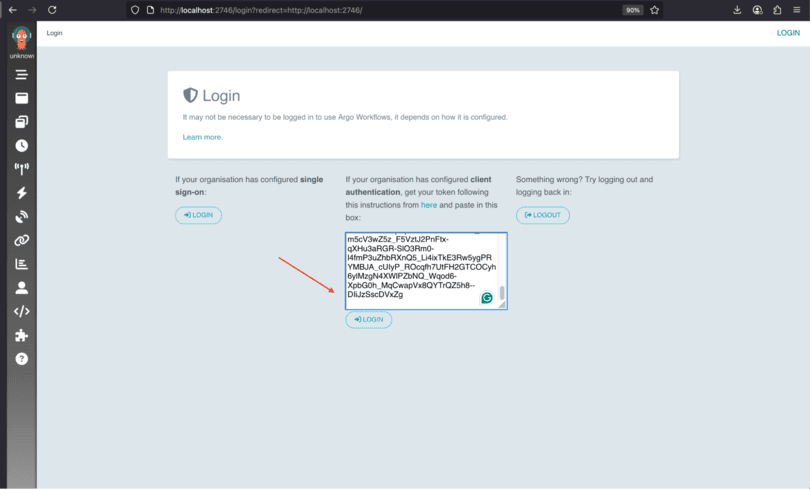Click the LOGOUT button
Screen dimensions: 810x489
coord(543,215)
